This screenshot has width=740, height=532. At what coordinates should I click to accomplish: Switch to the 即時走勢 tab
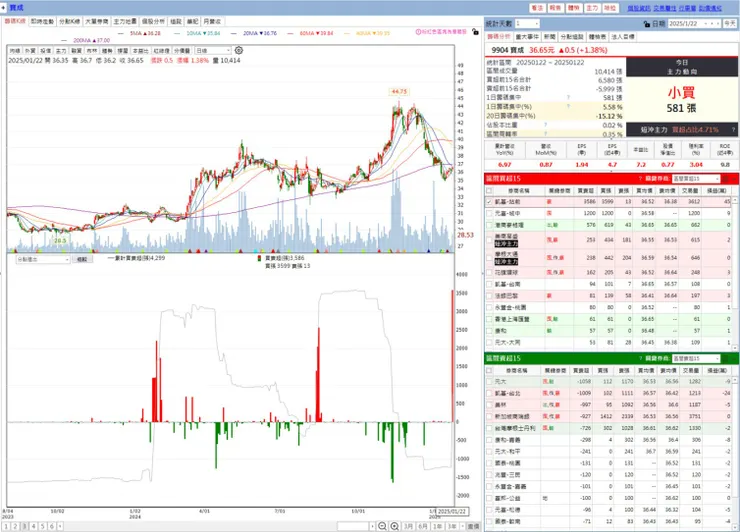point(42,22)
